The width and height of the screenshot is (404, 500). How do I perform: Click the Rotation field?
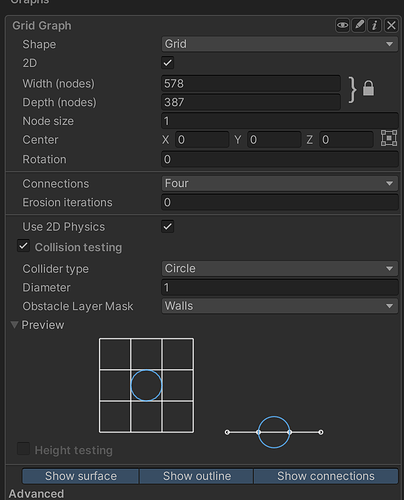(280, 159)
